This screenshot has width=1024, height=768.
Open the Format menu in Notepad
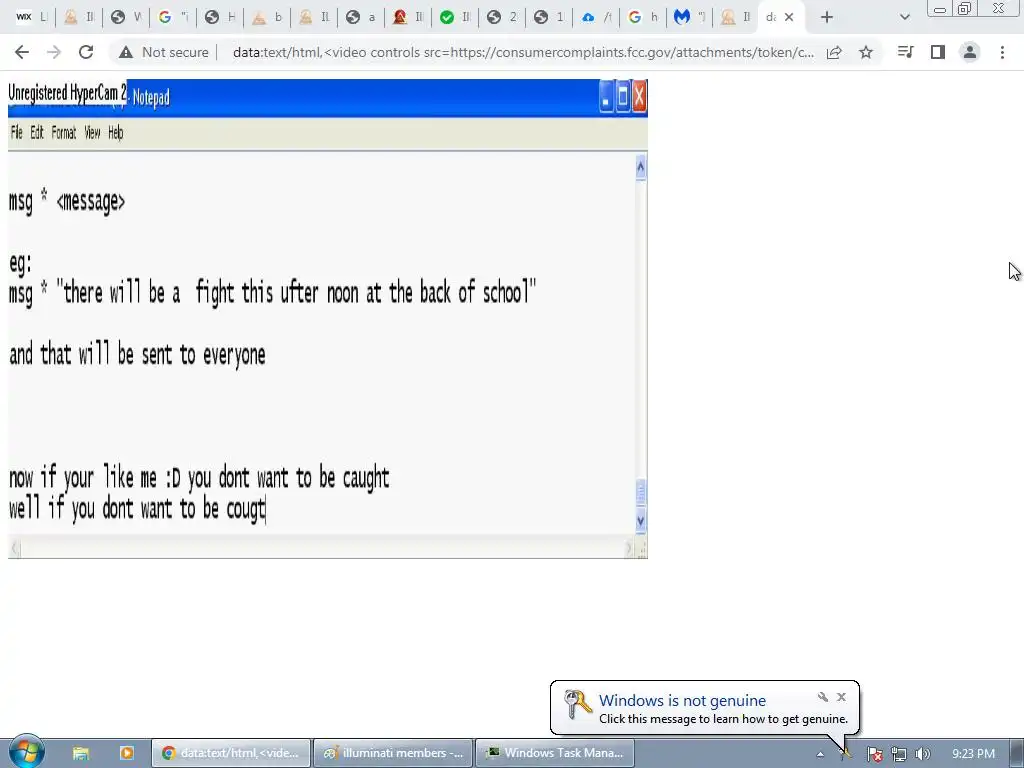pos(64,133)
